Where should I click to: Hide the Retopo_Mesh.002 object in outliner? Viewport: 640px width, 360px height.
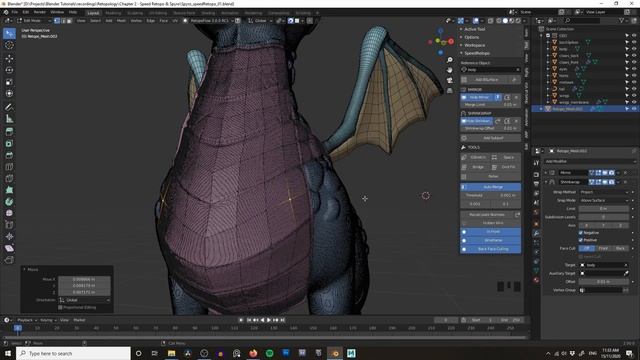click(634, 109)
